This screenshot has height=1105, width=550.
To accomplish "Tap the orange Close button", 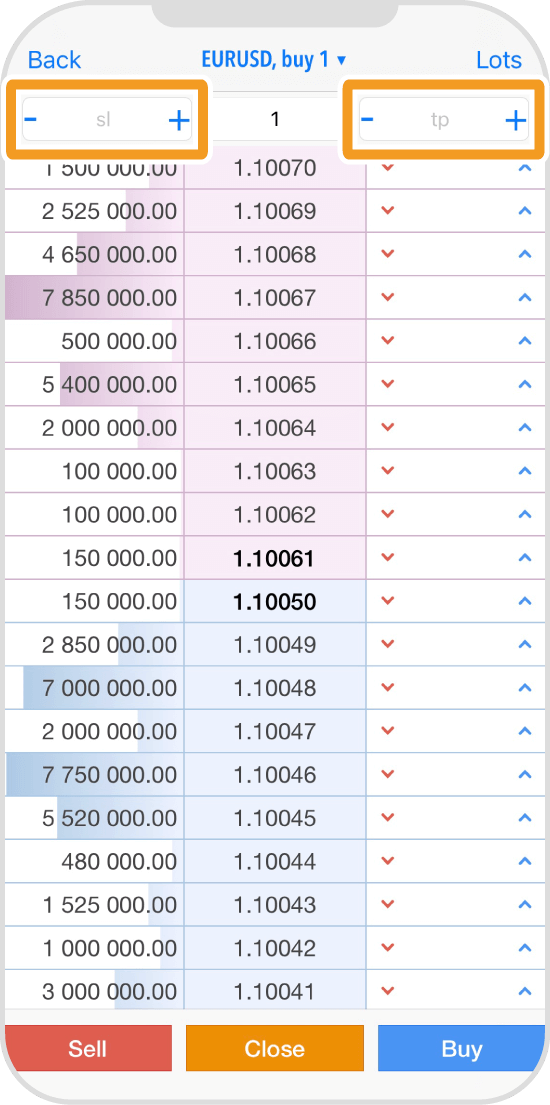I will coord(275,1049).
